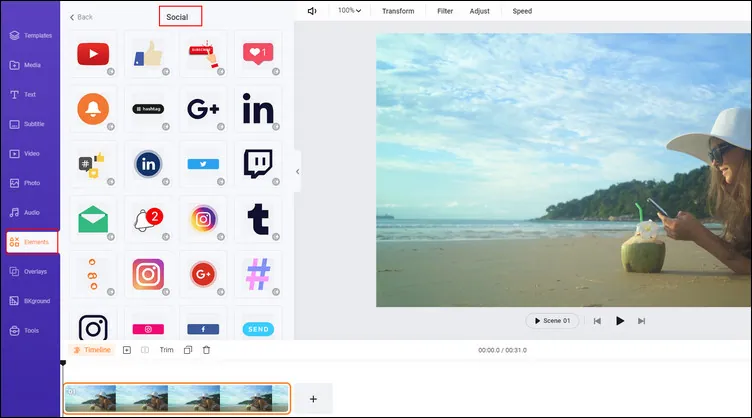
Task: Add the round gradient Instagram element
Action: coord(203,219)
